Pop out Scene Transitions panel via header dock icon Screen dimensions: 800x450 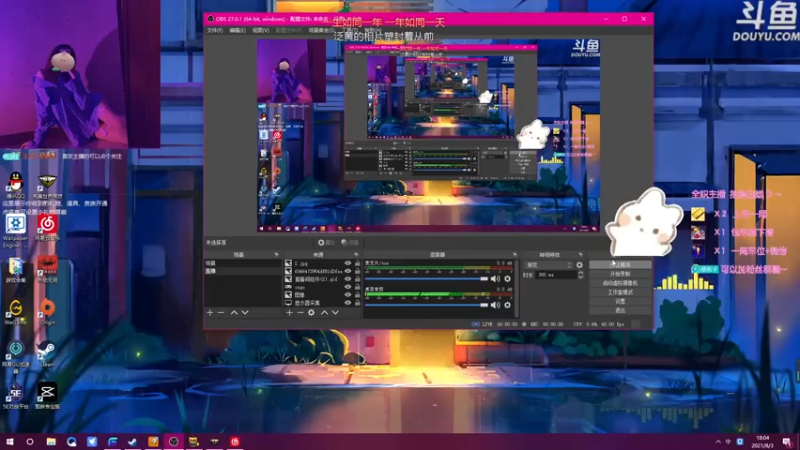pyautogui.click(x=581, y=254)
